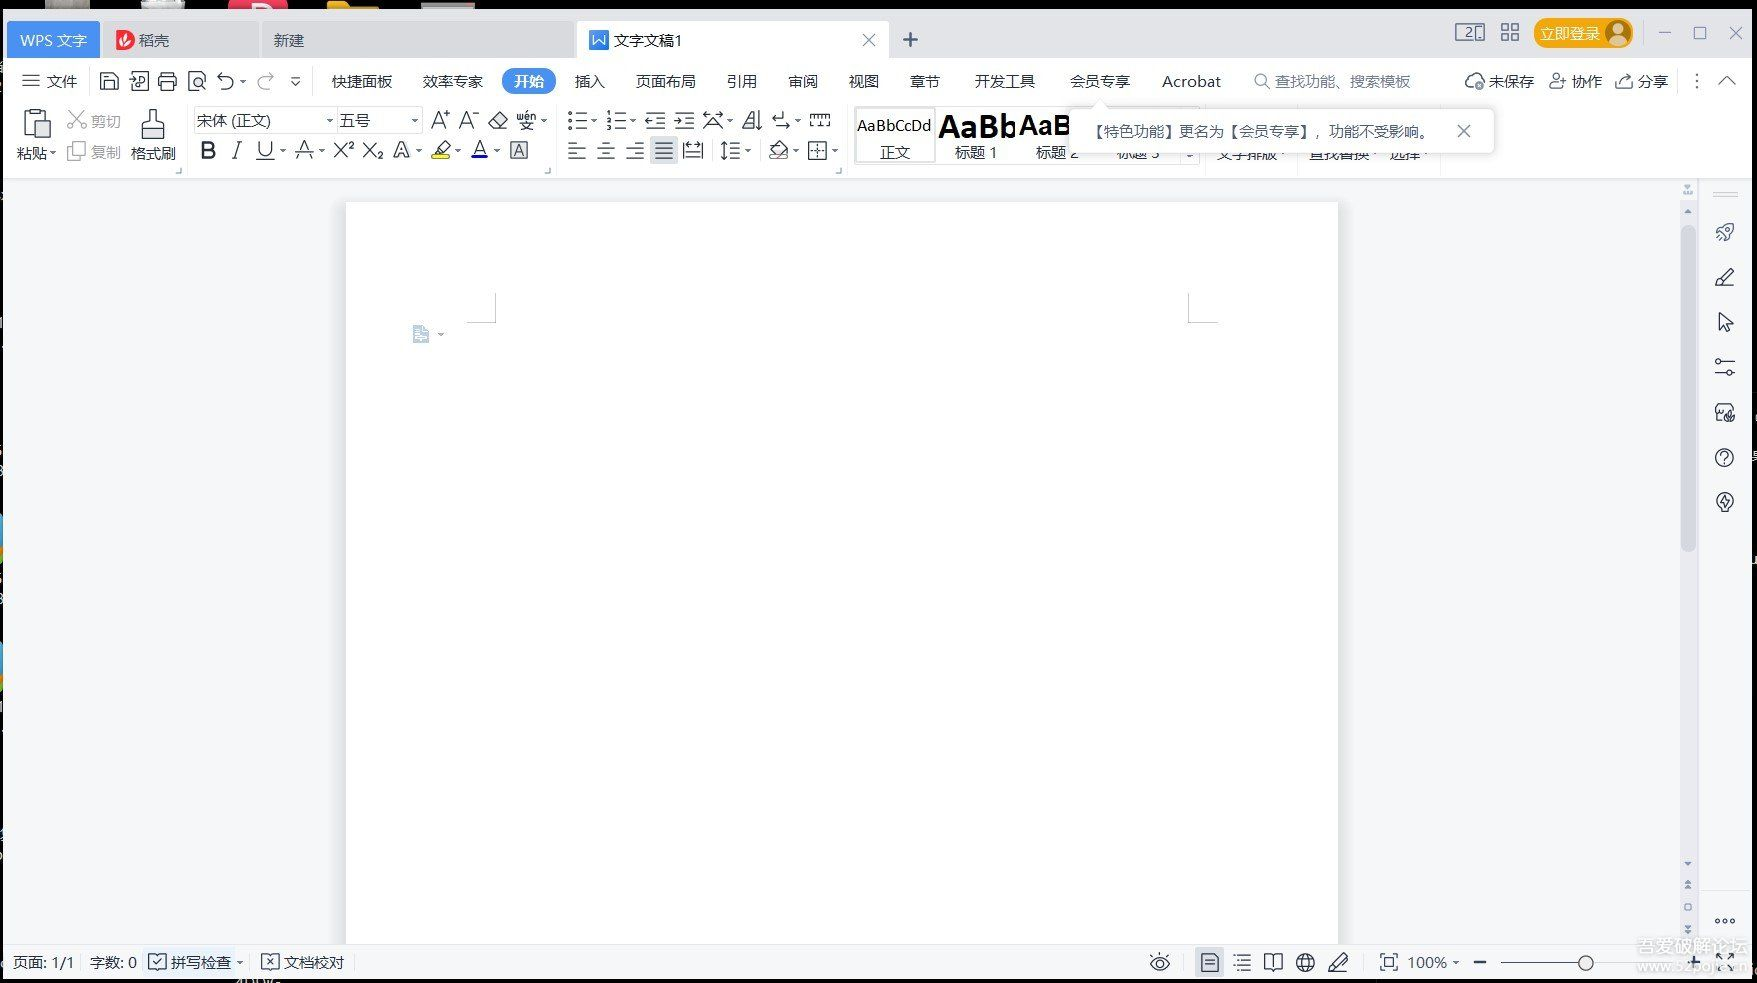Align text right
Screen dimensions: 1757x983
click(635, 151)
